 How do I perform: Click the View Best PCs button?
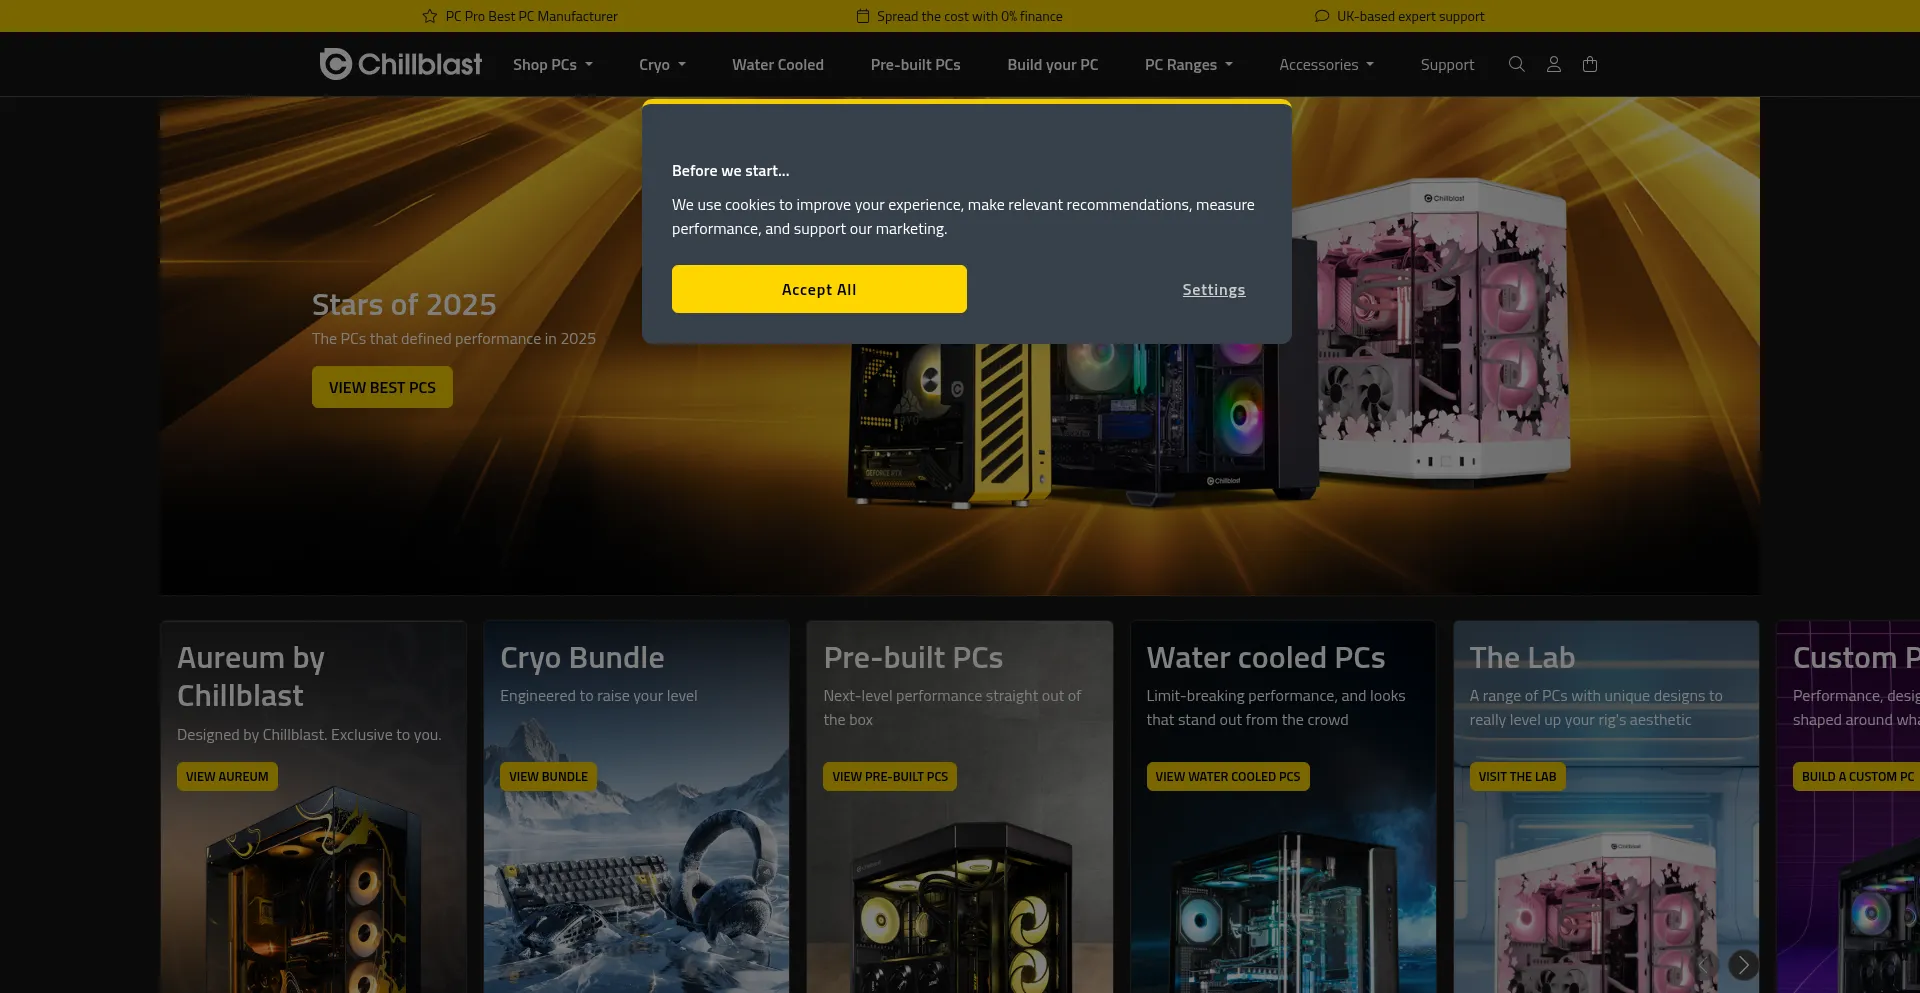tap(382, 387)
